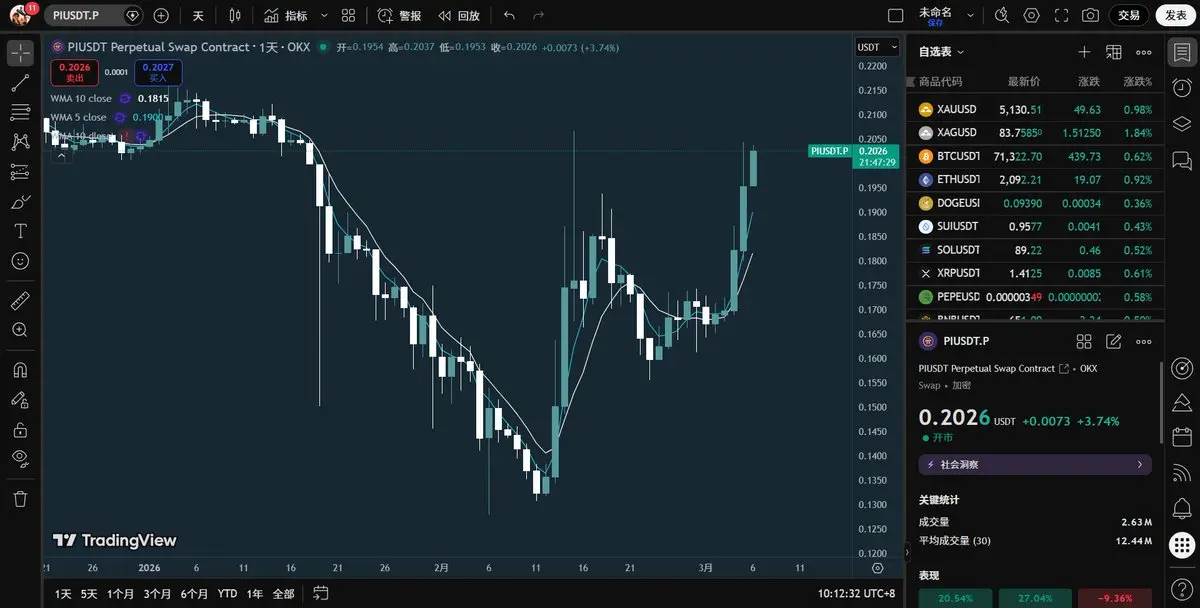Click the 交易 trade button
The image size is (1200, 608).
[x=1129, y=15]
